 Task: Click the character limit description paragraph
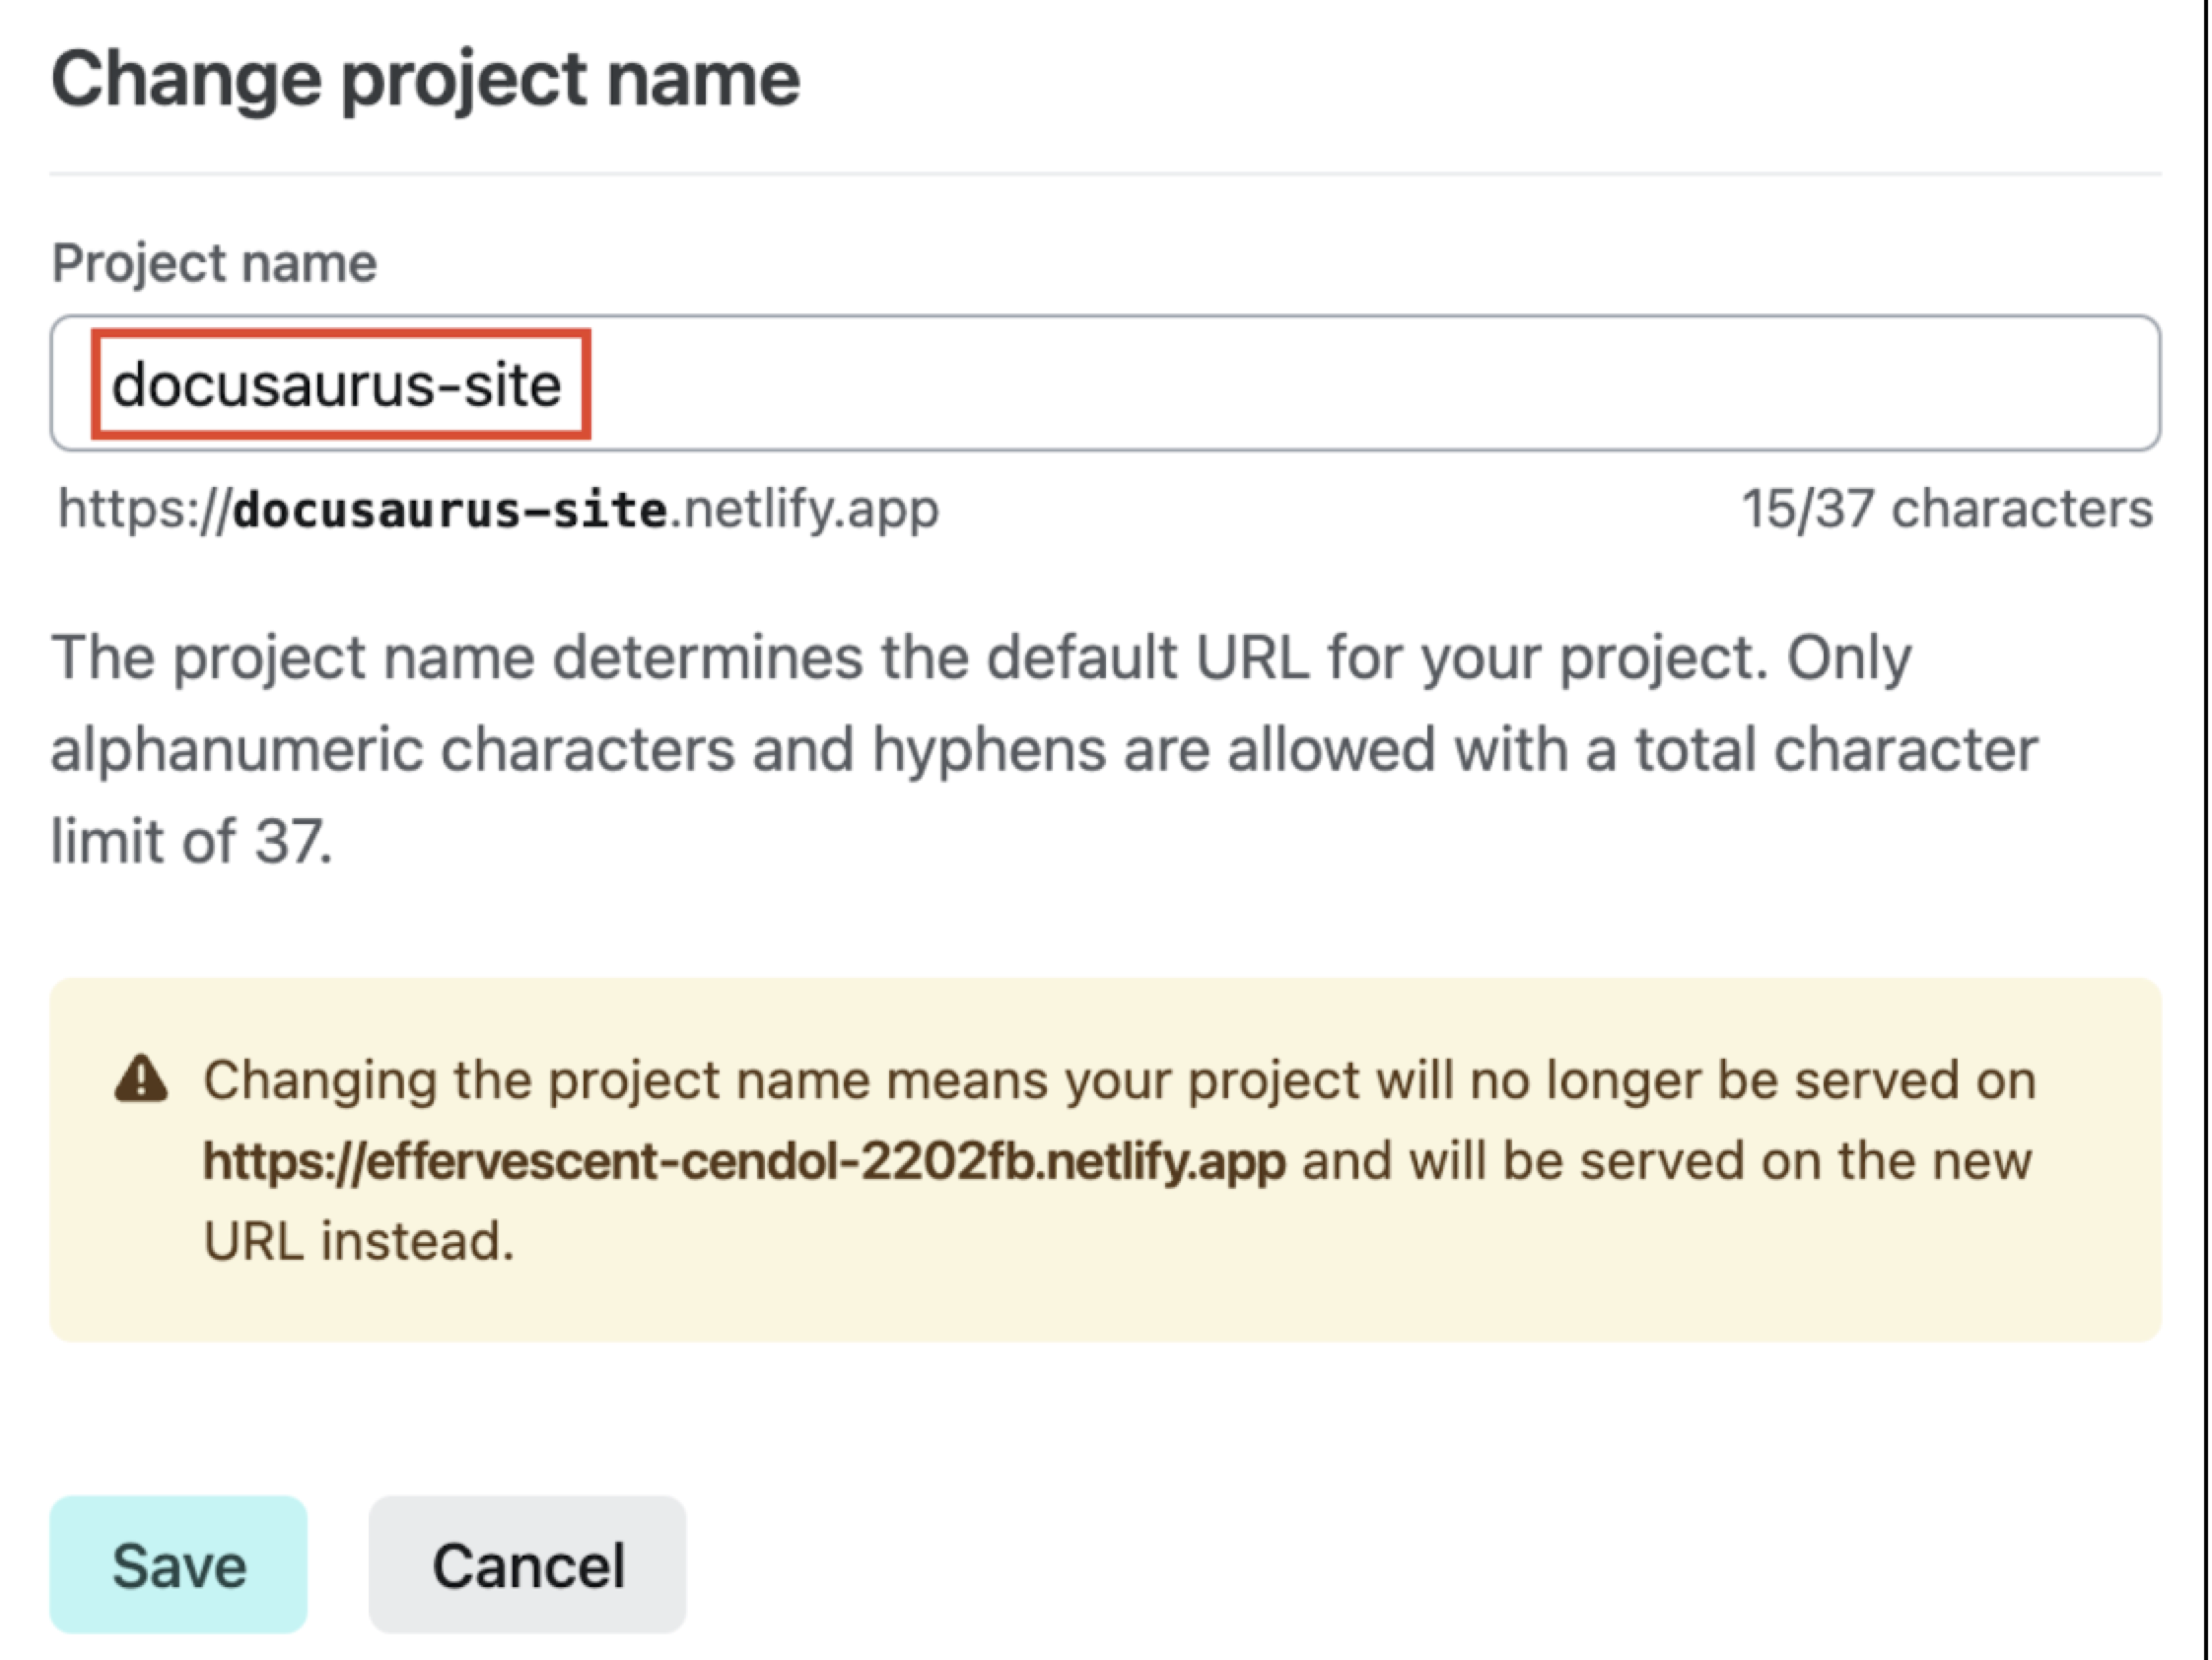pyautogui.click(x=1044, y=749)
